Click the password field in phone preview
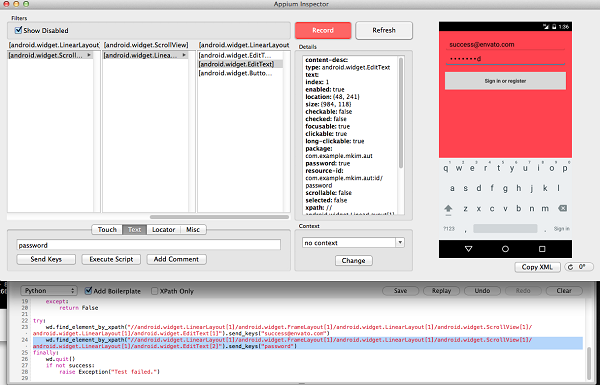Viewport: 600px width, 385px height. point(505,59)
